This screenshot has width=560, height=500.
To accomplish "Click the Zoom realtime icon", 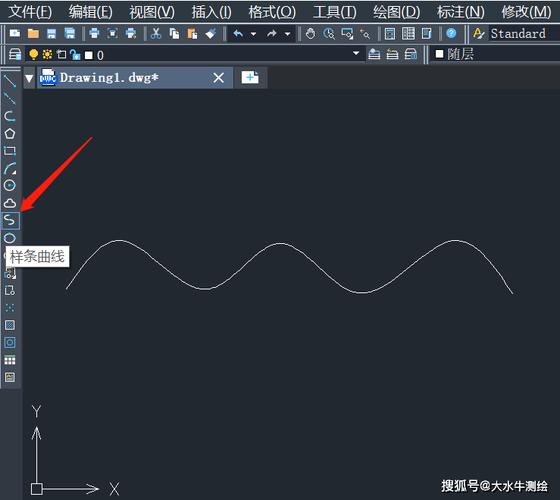I will point(329,34).
